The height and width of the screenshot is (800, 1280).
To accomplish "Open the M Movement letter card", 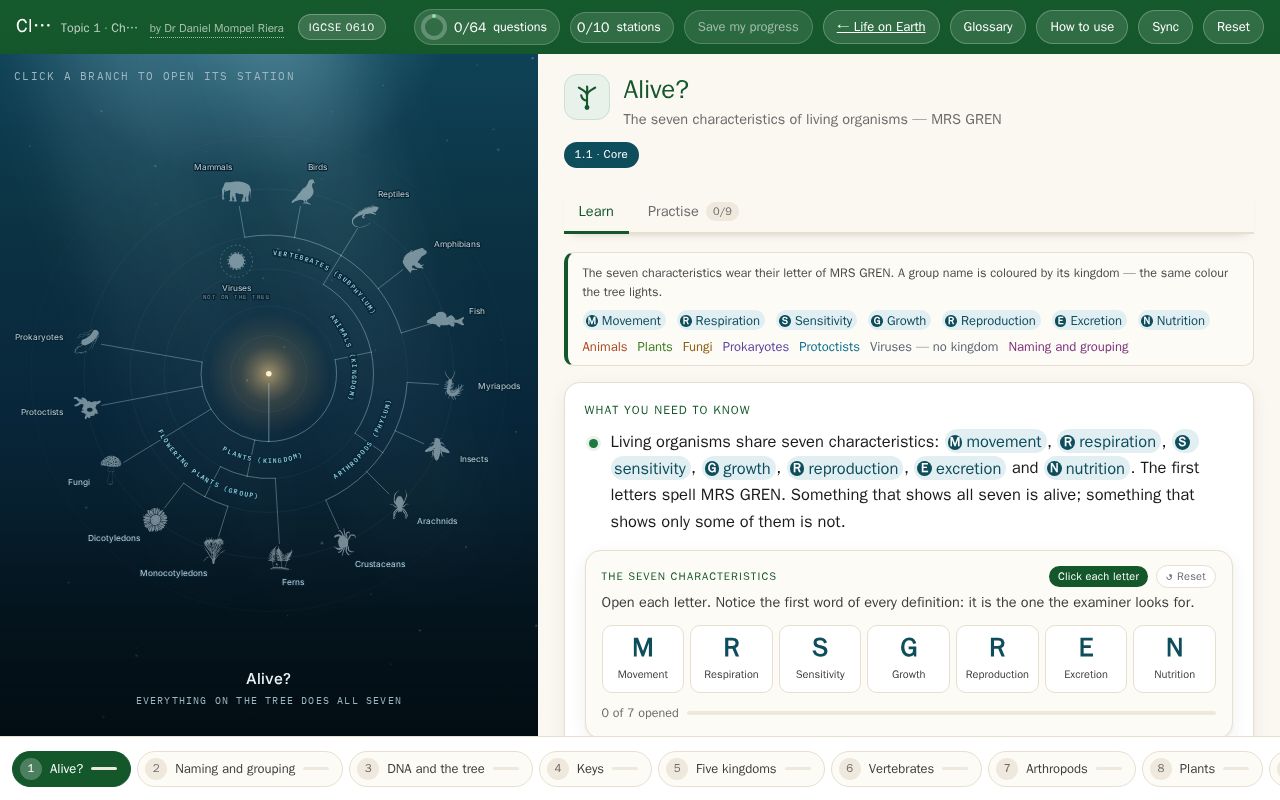I will click(643, 659).
